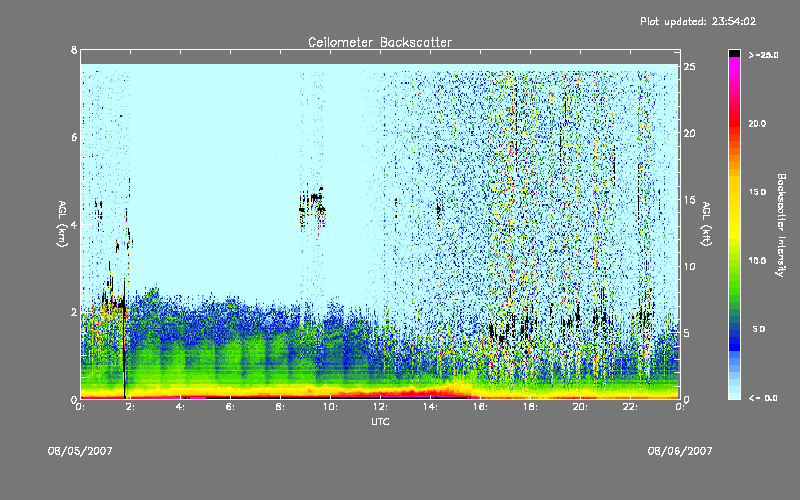Click the end date 08/06/2007

[680, 451]
